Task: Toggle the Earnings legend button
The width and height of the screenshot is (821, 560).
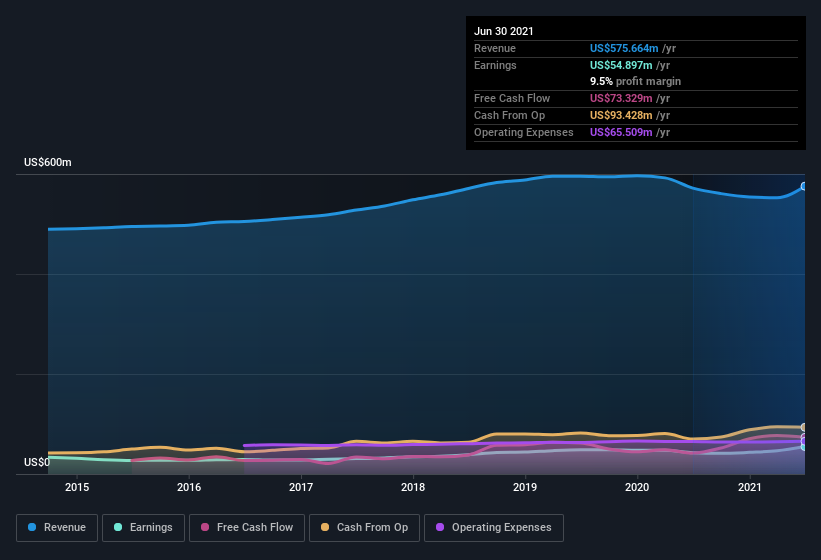Action: coord(143,528)
